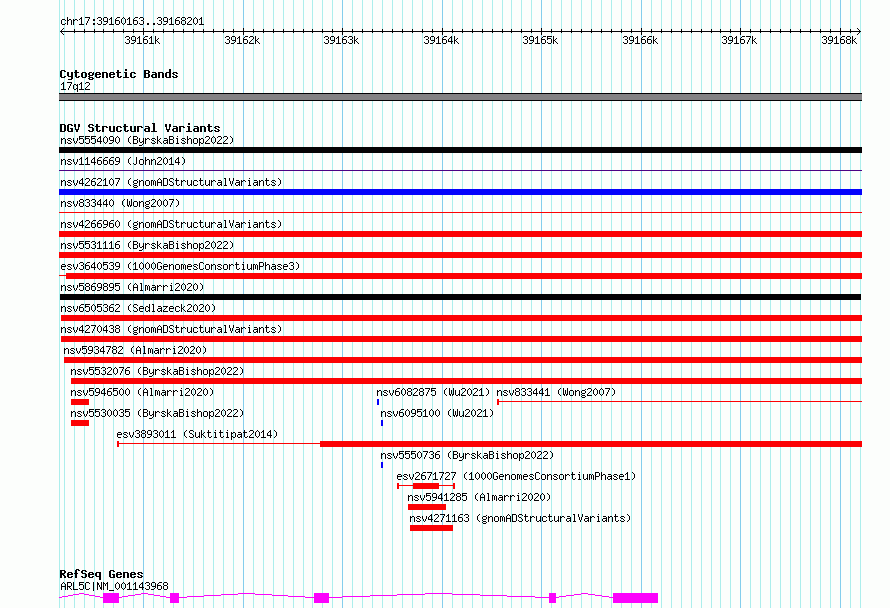The width and height of the screenshot is (890, 608).
Task: Click the nsv5550736 (ByrskaBishop2022) label
Action: [467, 455]
